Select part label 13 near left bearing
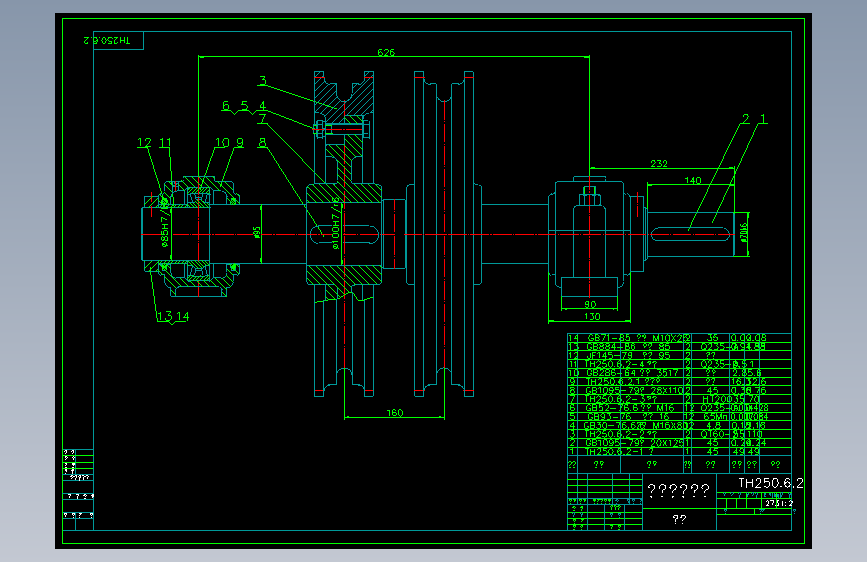Screen dimensions: 867x562 point(164,316)
